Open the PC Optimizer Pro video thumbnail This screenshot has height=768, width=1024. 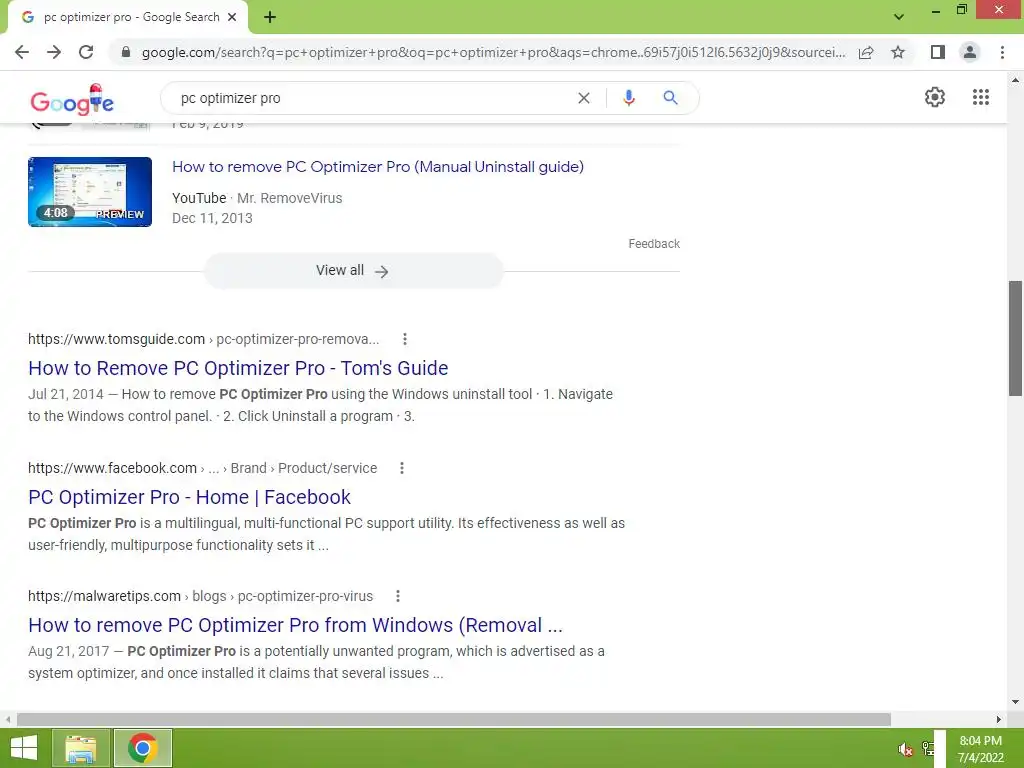[90, 192]
